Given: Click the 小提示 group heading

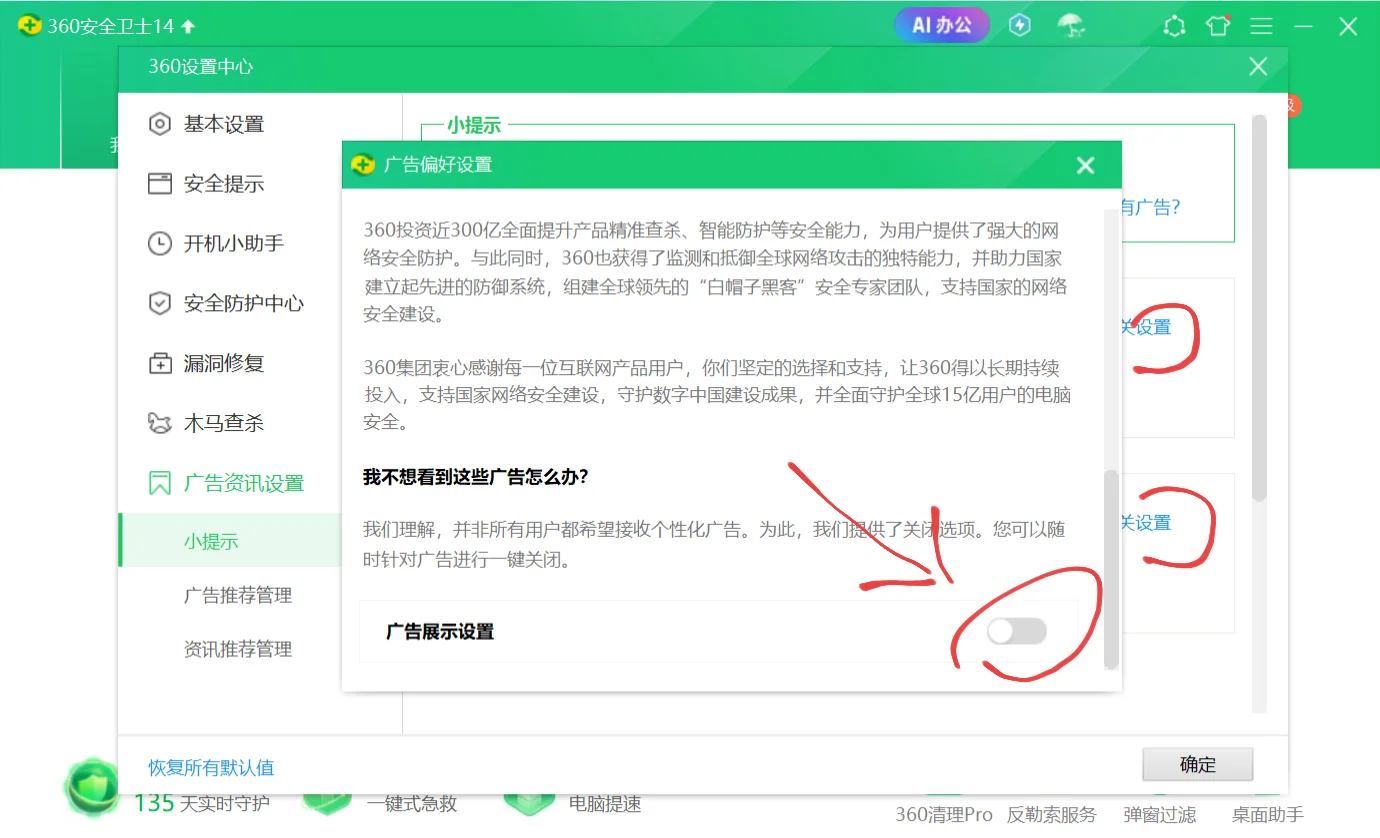Looking at the screenshot, I should click(x=474, y=125).
